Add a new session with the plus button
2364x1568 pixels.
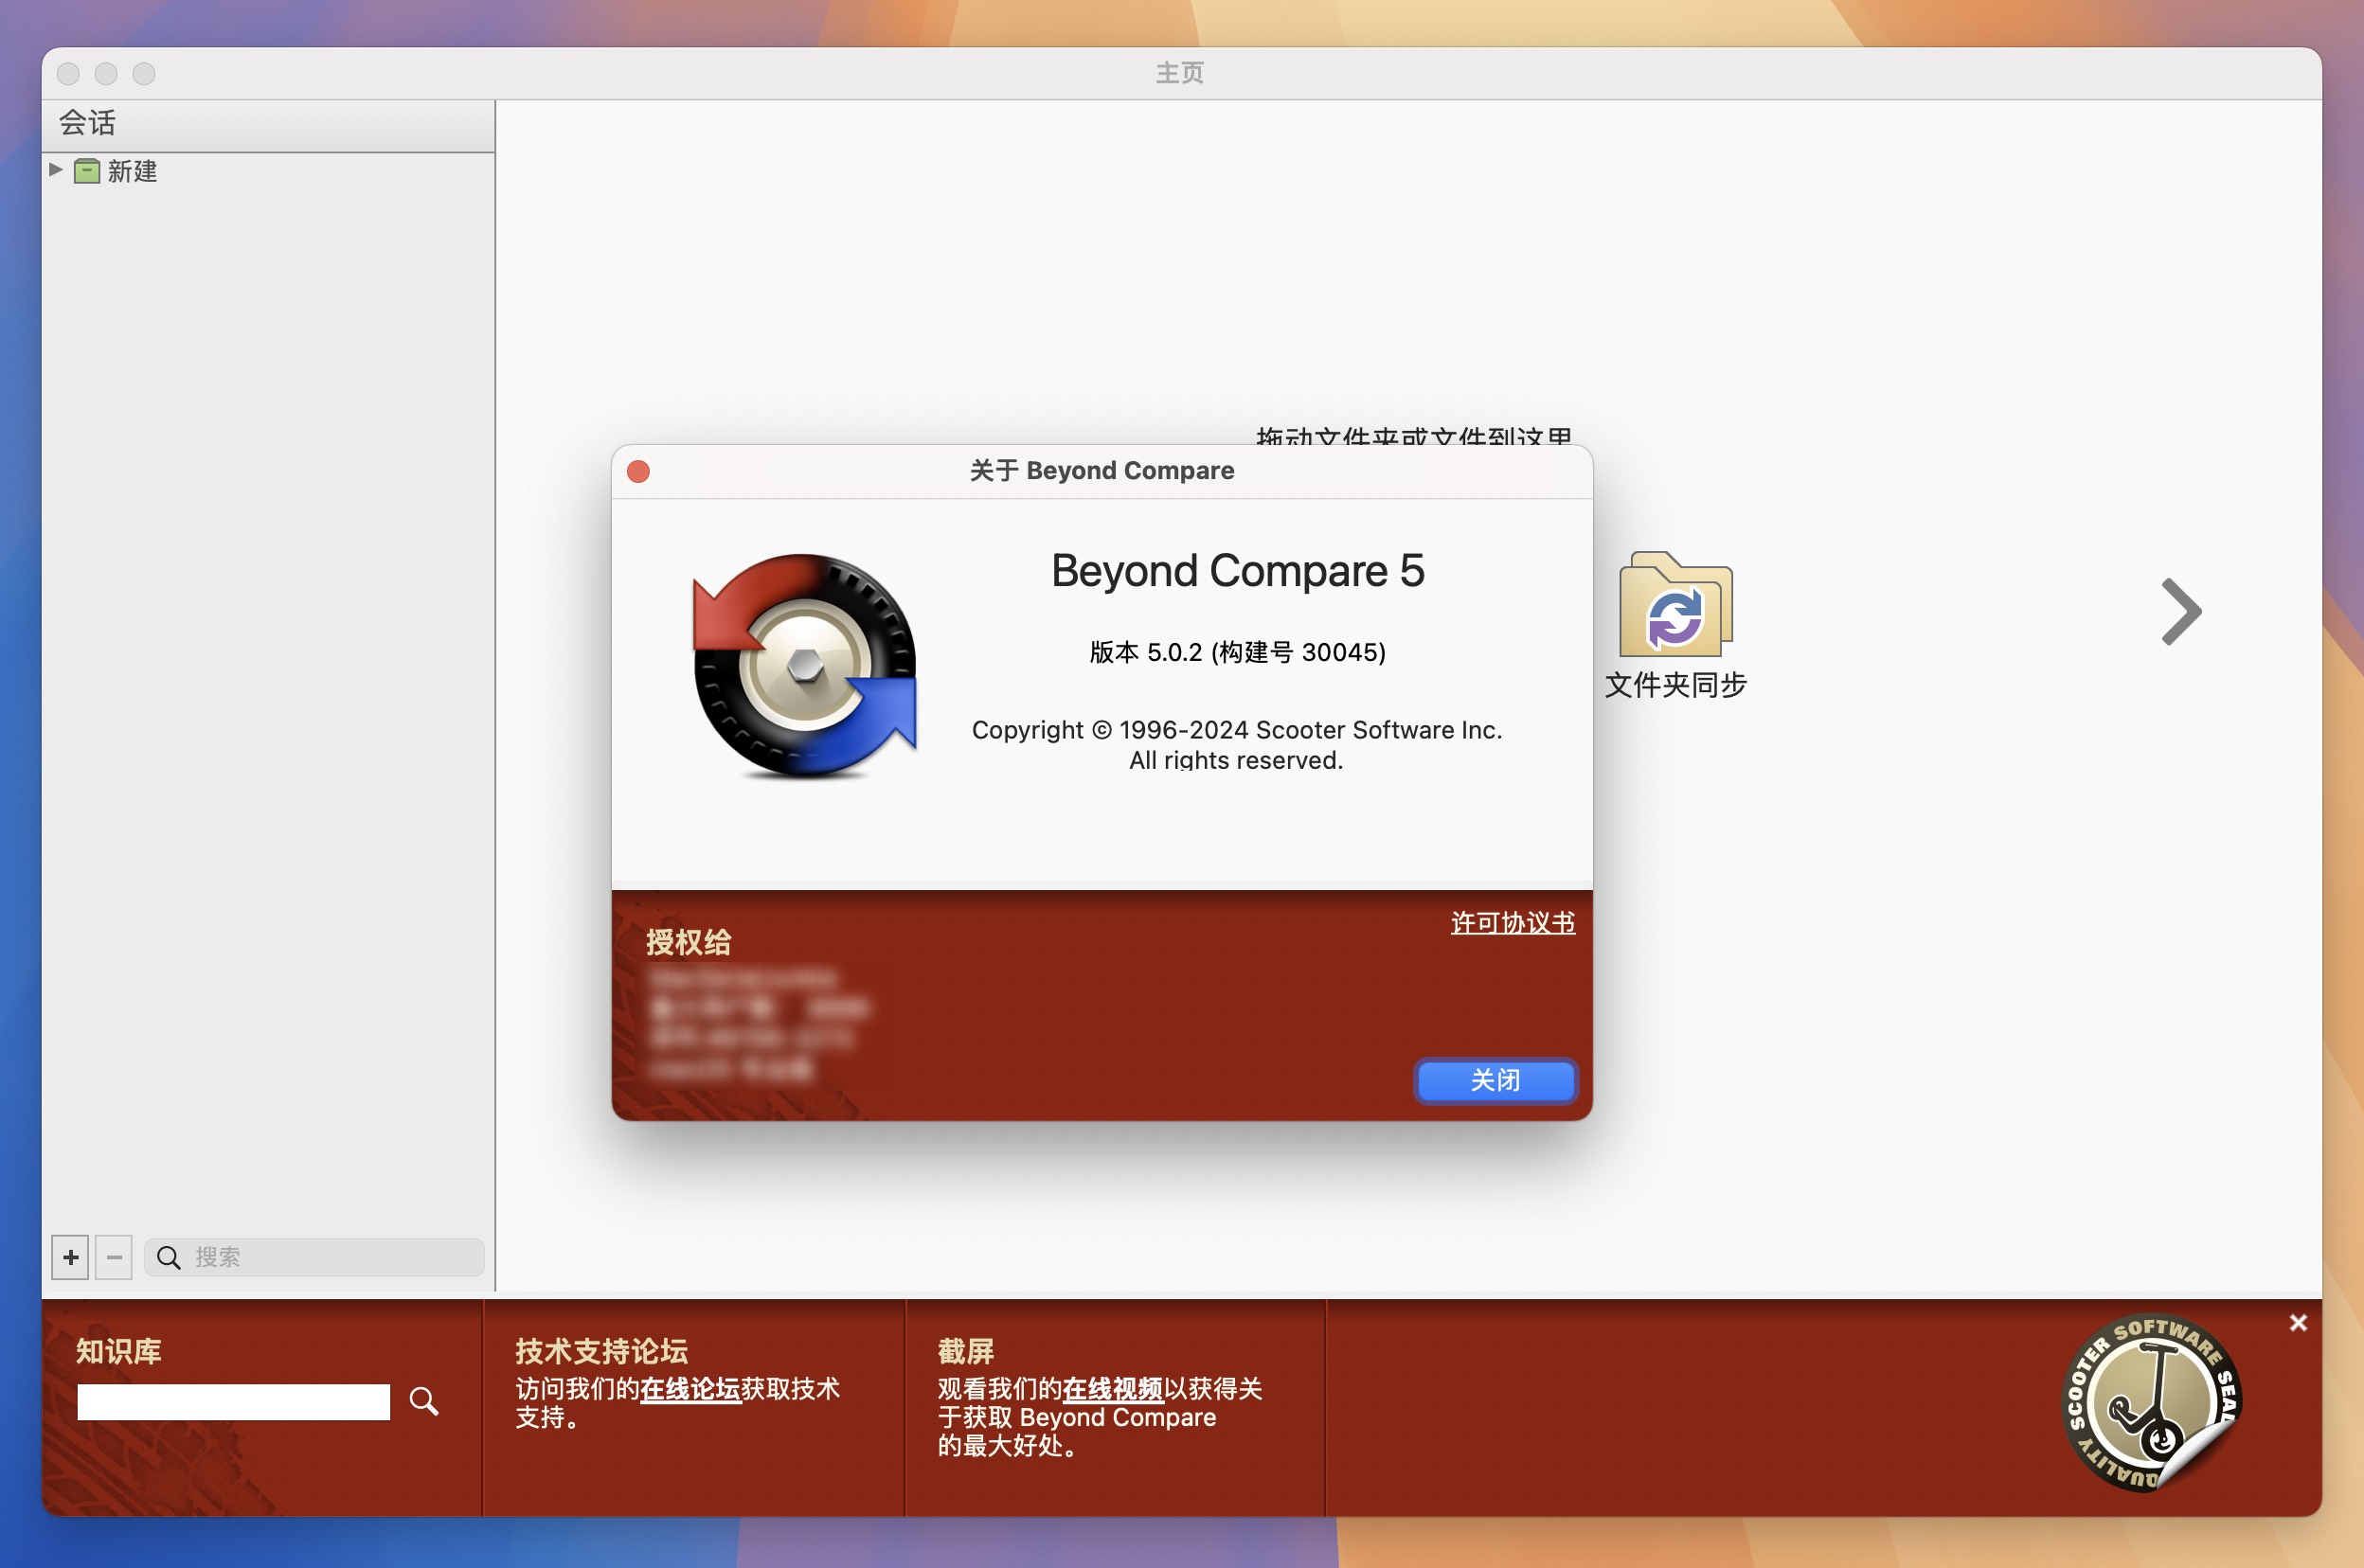[70, 1257]
